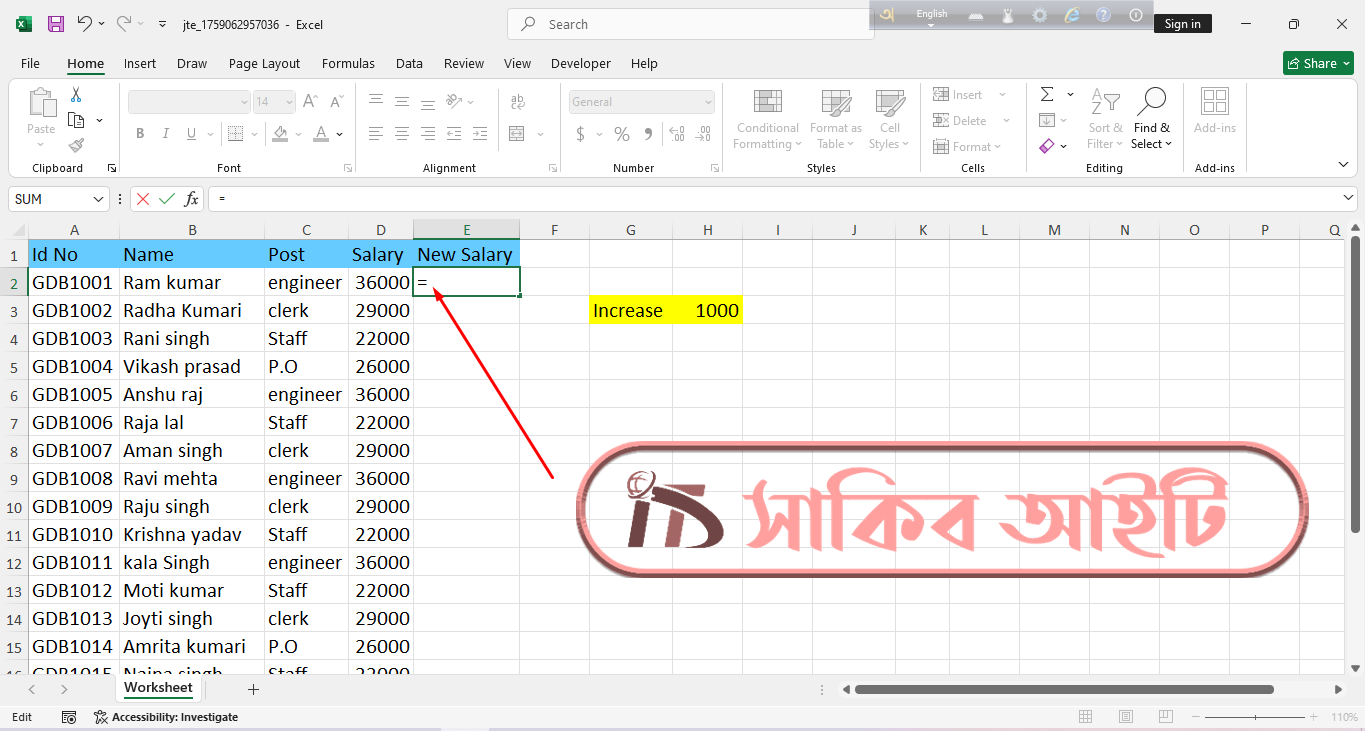Click the Increase Decimal icon
This screenshot has height=731, width=1365.
pos(677,132)
